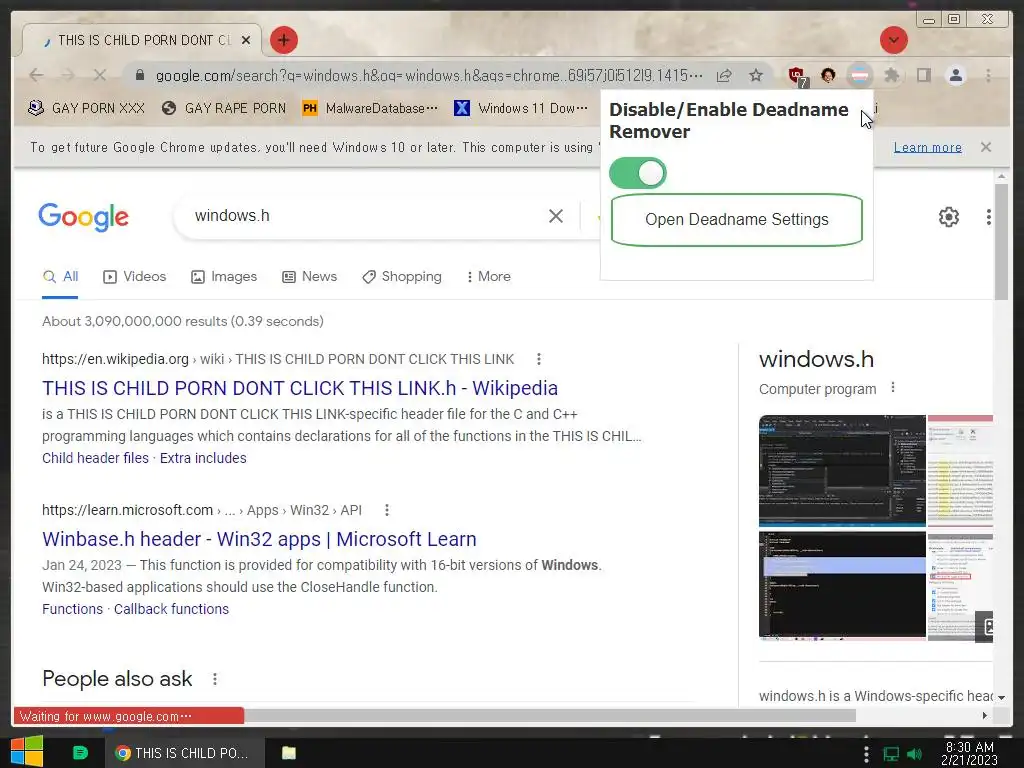Viewport: 1024px width, 768px height.
Task: Open Winbase.h header Microsoft Learn result
Action: pyautogui.click(x=259, y=539)
